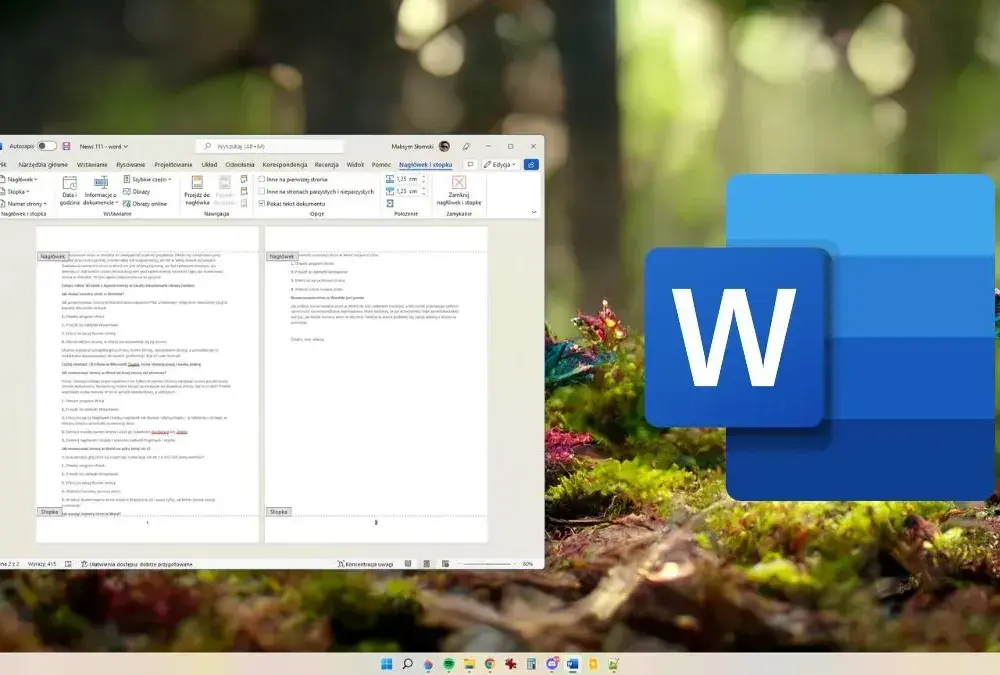
Task: Open the document name dropdown News 111
Action: click(103, 146)
